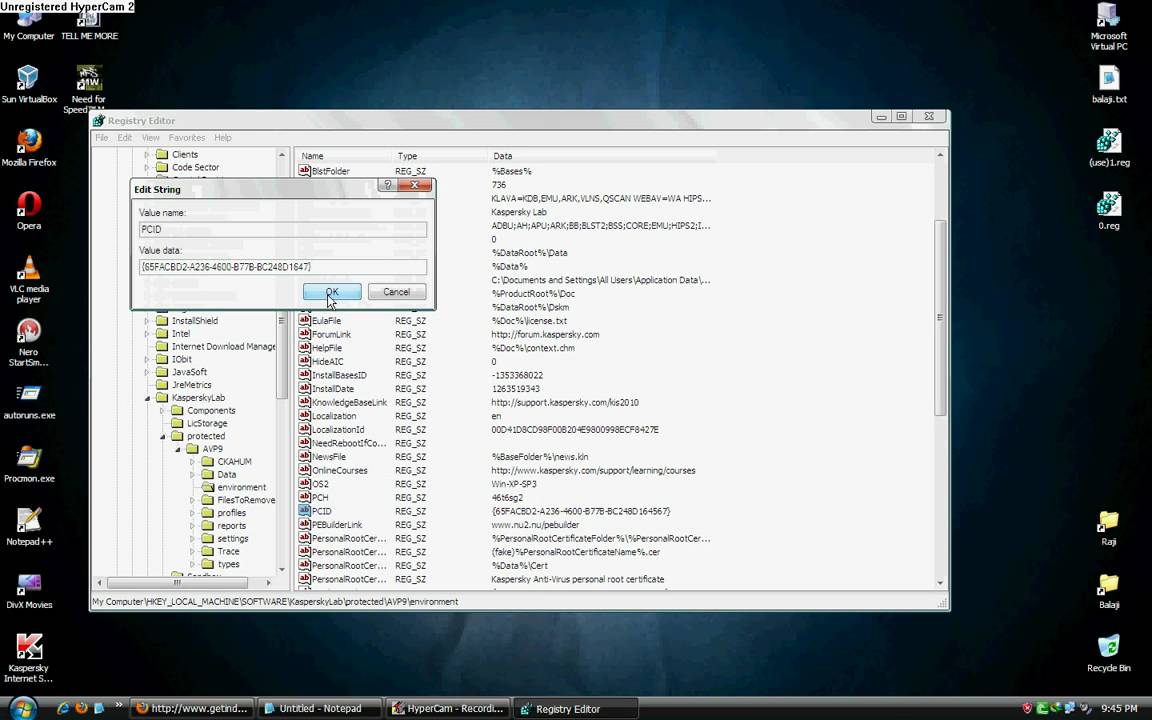The image size is (1152, 720).
Task: Expand the InstallShield key
Action: [147, 321]
